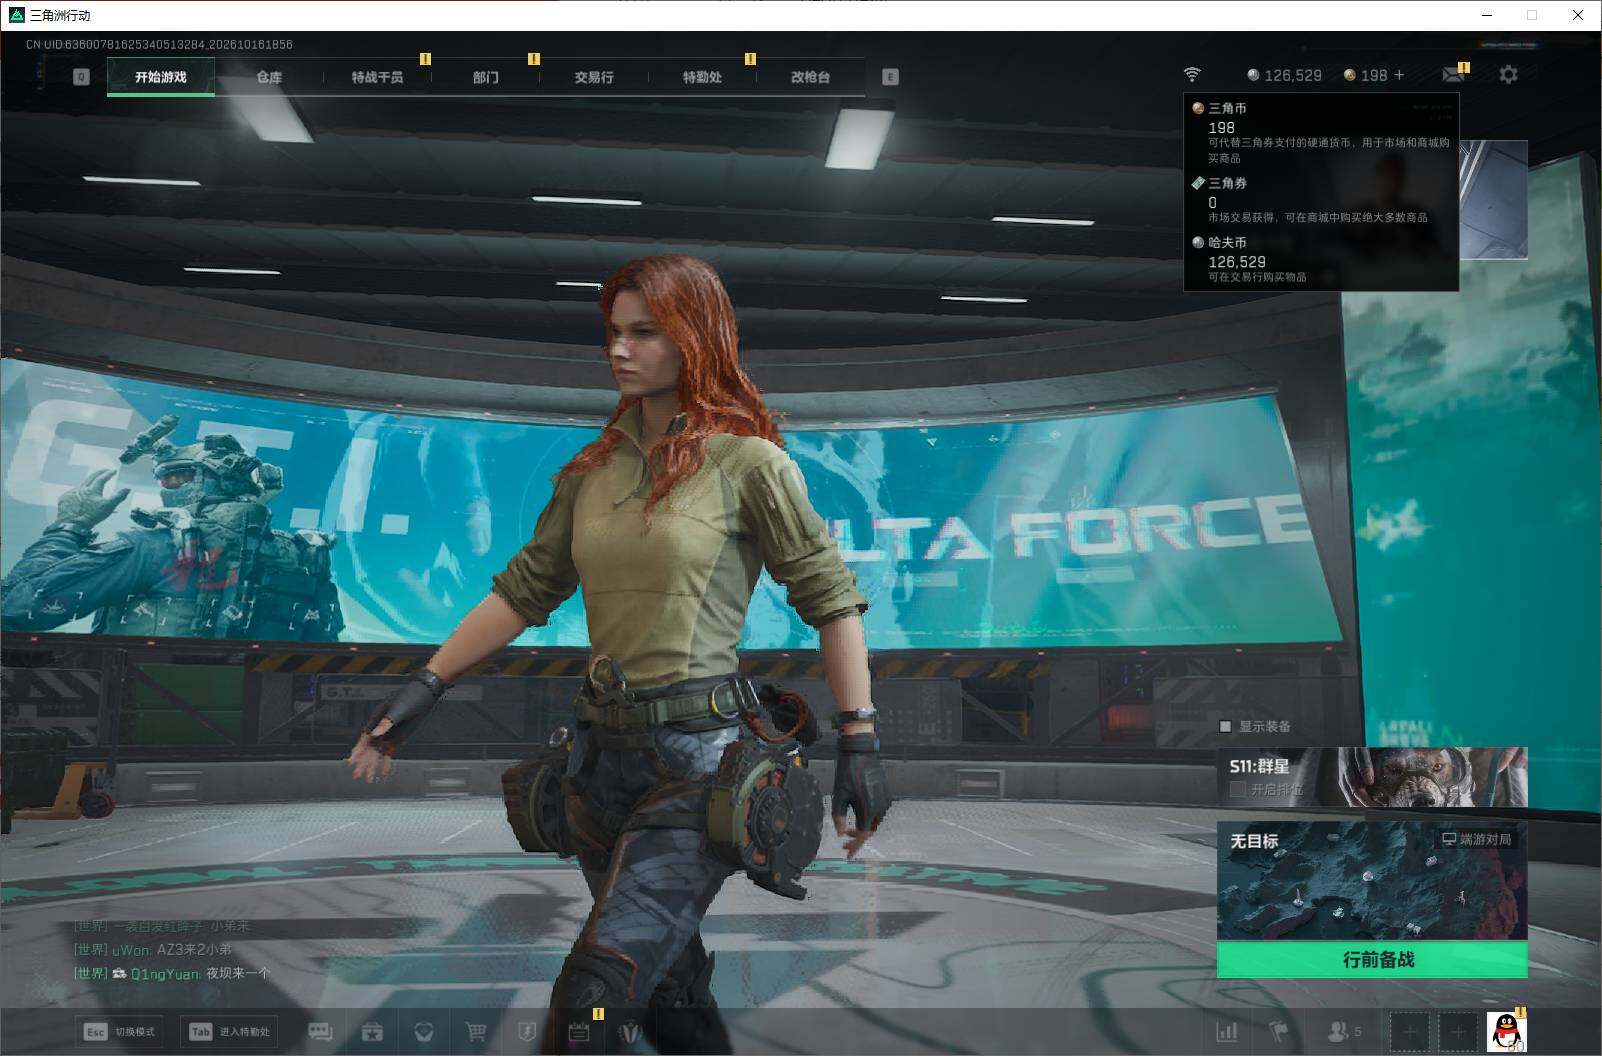Screen dimensions: 1602x1056
Task: Click the plus to add 三角币
Action: [x=1399, y=75]
